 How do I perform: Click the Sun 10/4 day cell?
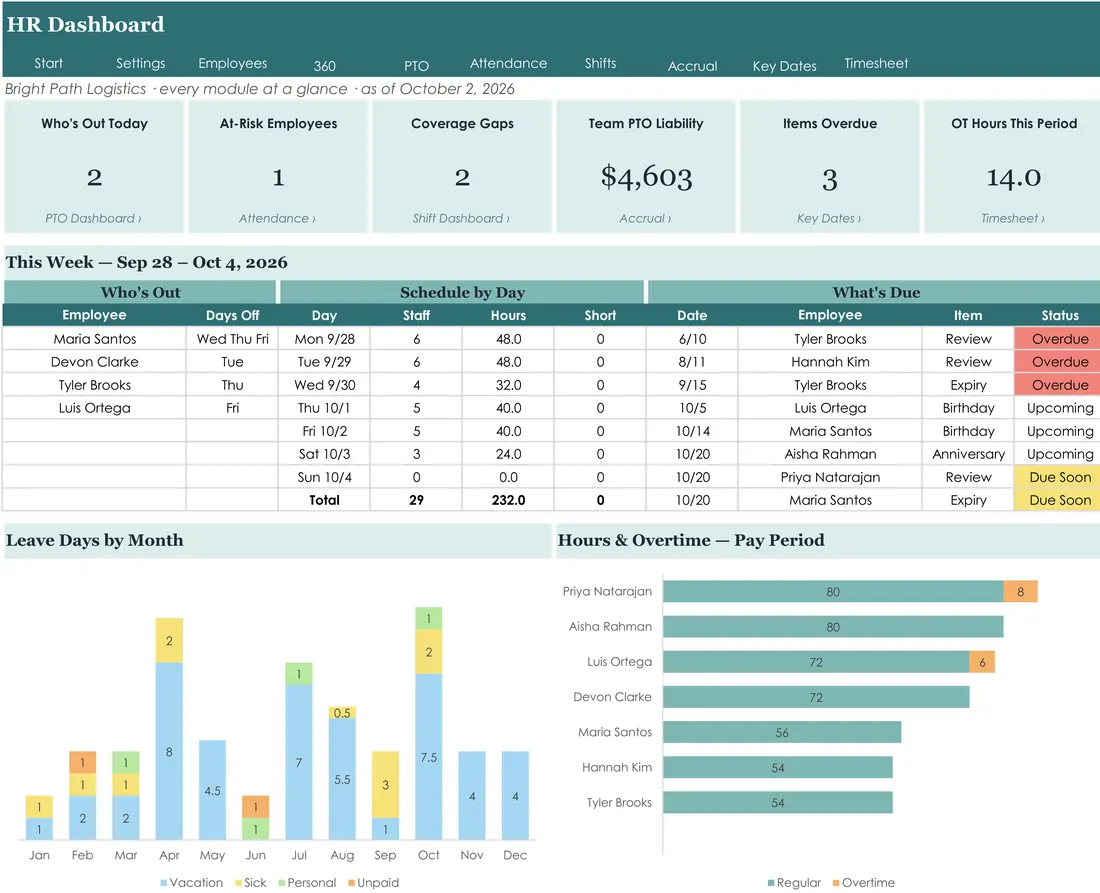click(x=324, y=477)
